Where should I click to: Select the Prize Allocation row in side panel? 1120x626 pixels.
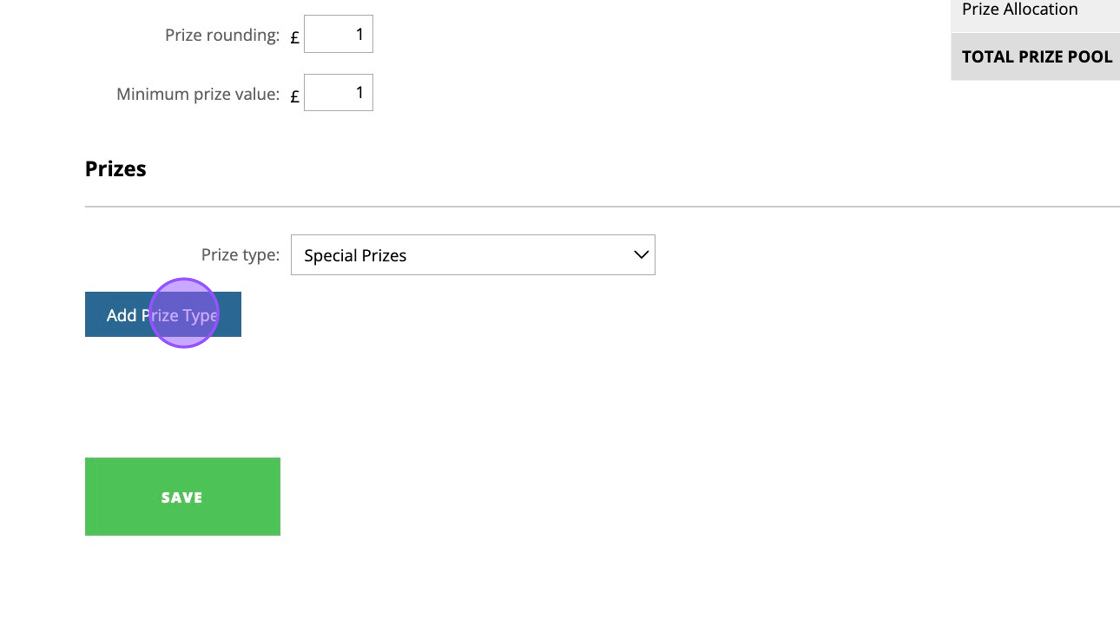coord(1035,11)
